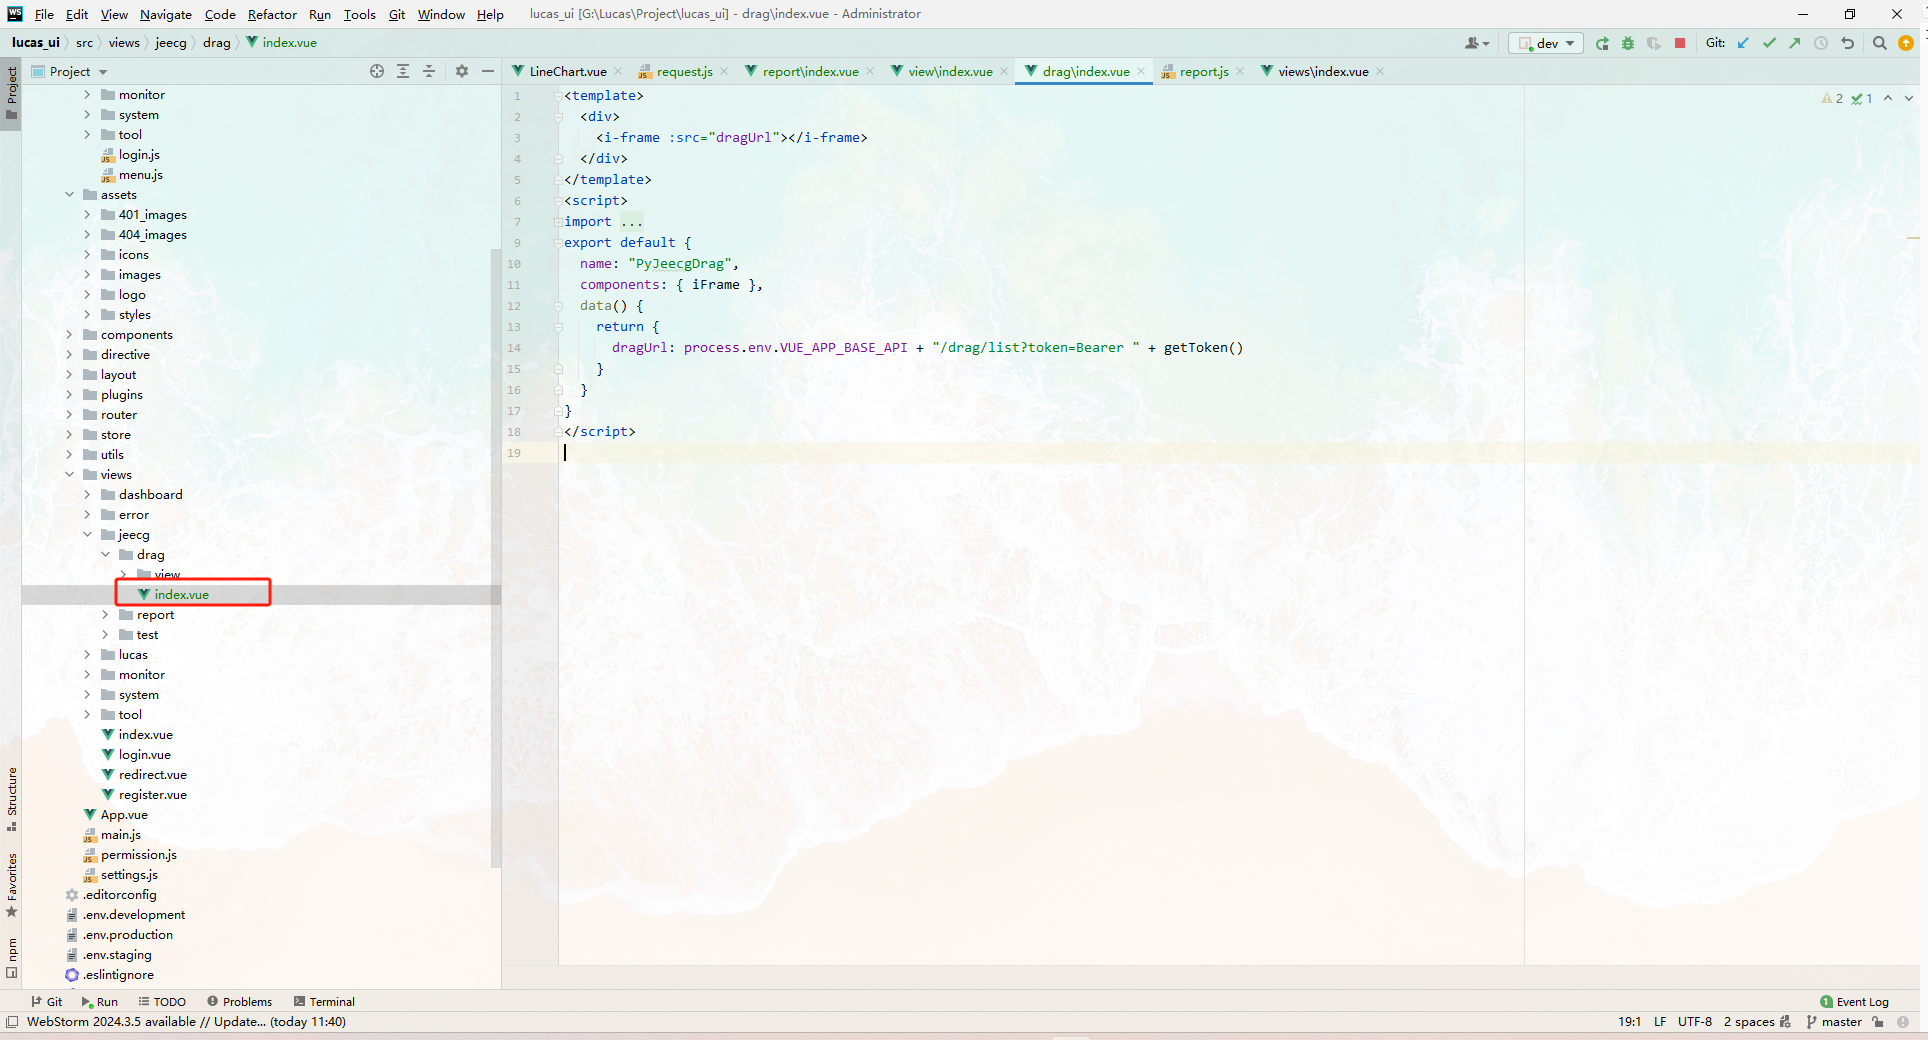Open the Run tool window

pyautogui.click(x=99, y=1001)
